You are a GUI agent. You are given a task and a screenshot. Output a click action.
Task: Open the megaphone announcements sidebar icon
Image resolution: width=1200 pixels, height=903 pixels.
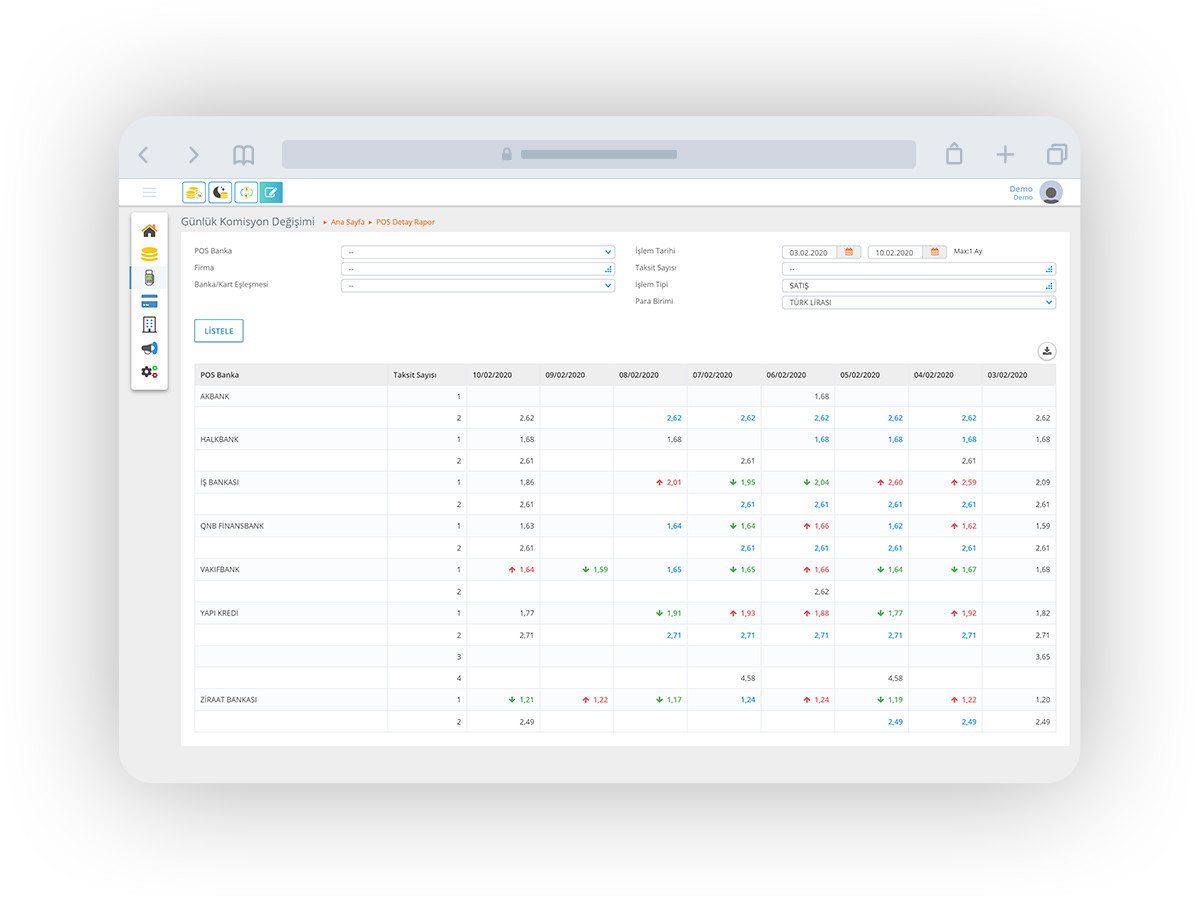[149, 348]
